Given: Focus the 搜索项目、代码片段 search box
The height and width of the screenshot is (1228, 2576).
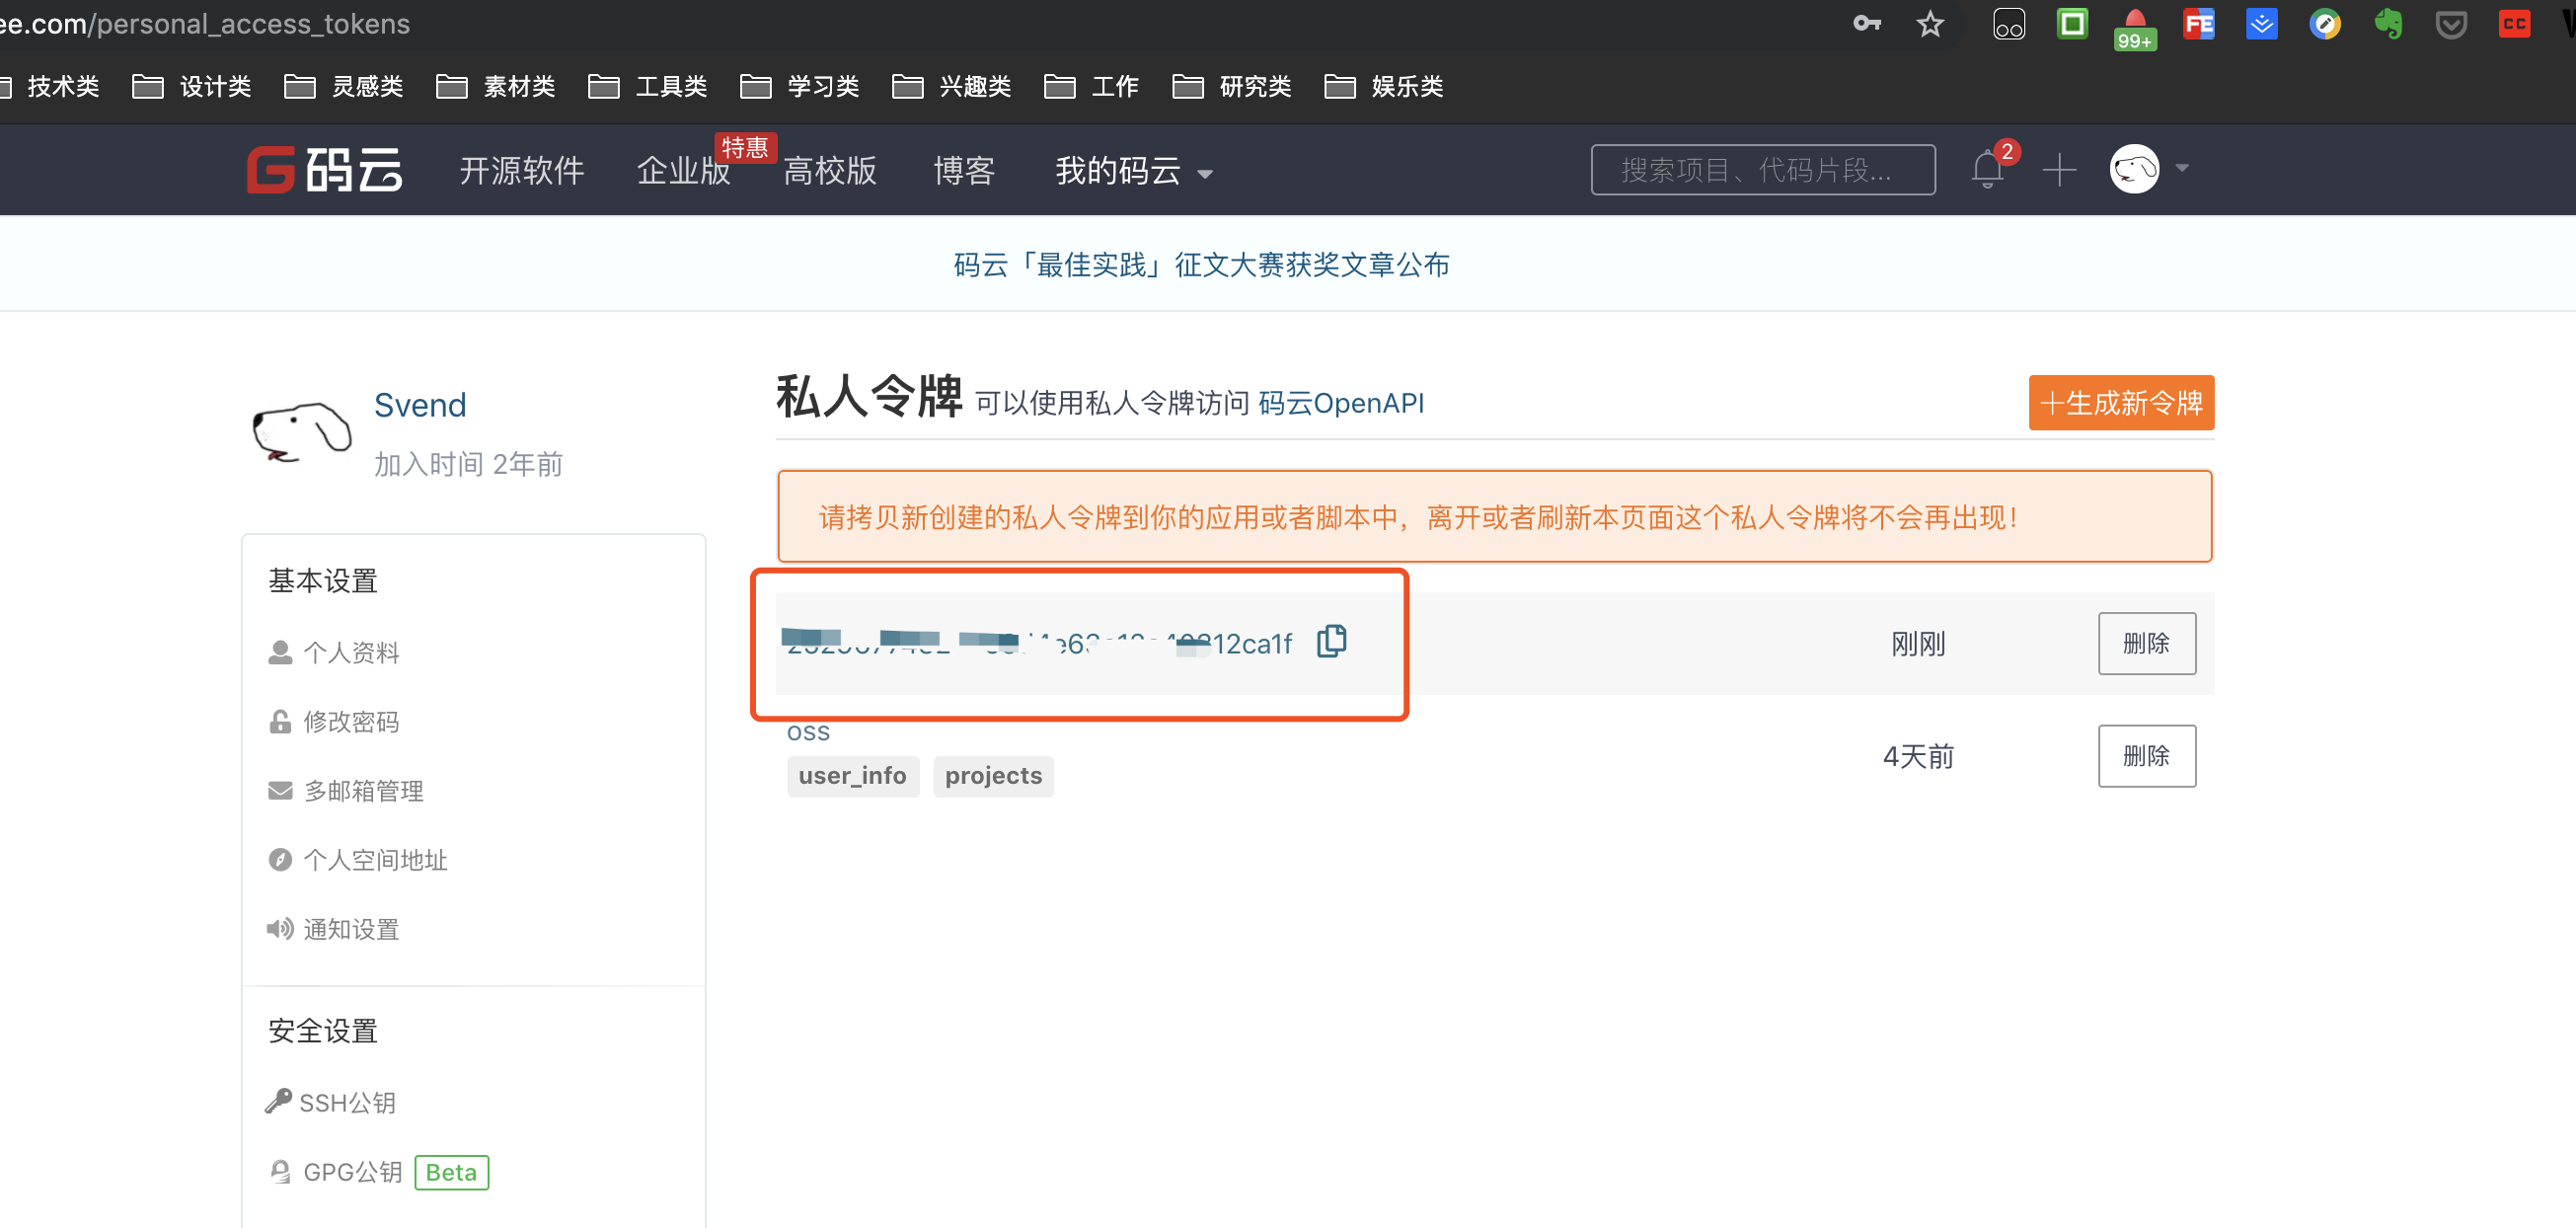Looking at the screenshot, I should (x=1763, y=169).
